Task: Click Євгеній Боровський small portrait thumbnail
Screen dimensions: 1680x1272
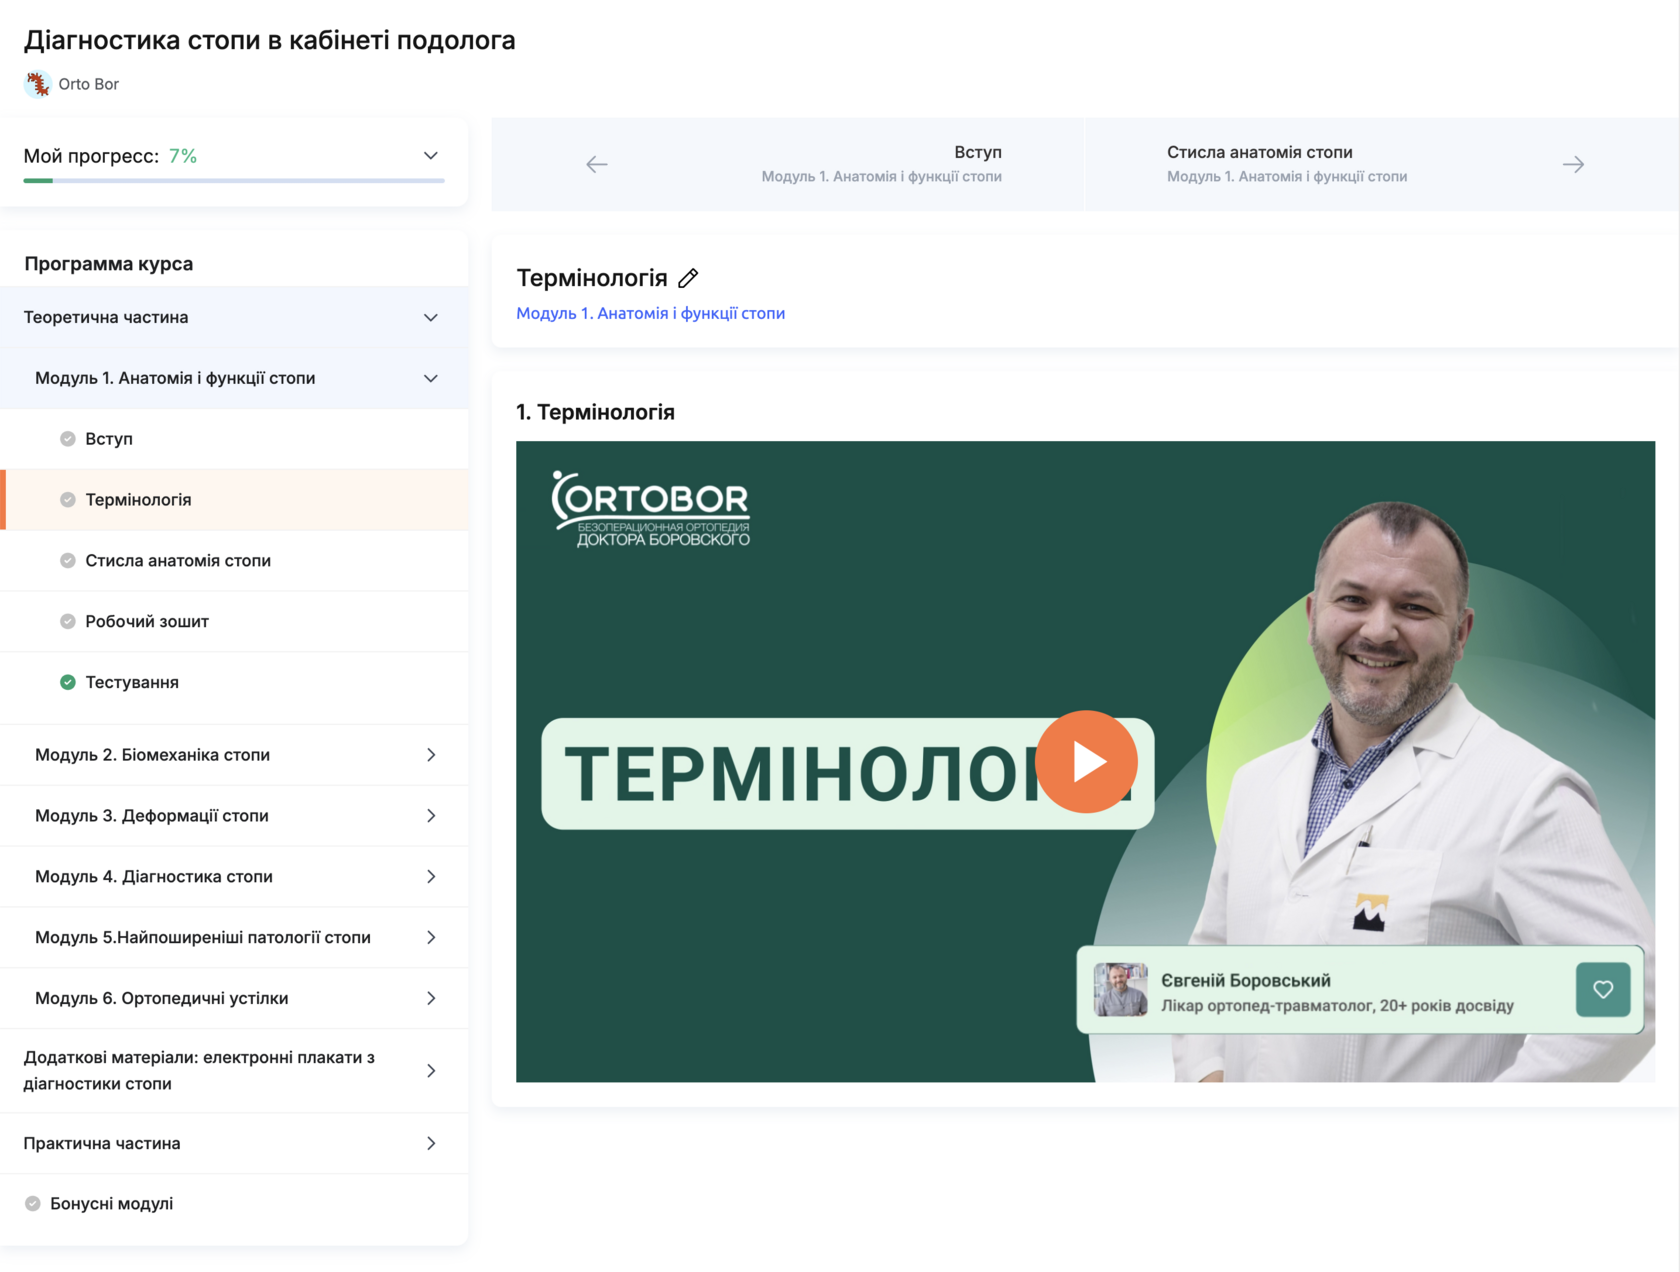Action: (1120, 989)
